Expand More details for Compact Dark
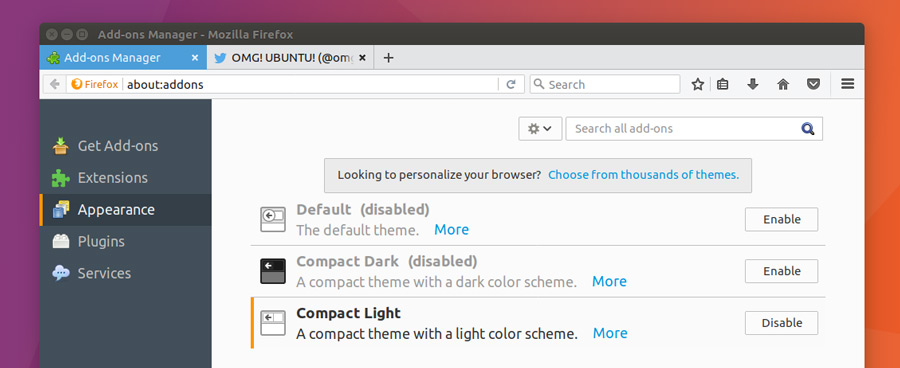Screen dimensions: 900x368 pyautogui.click(x=610, y=281)
